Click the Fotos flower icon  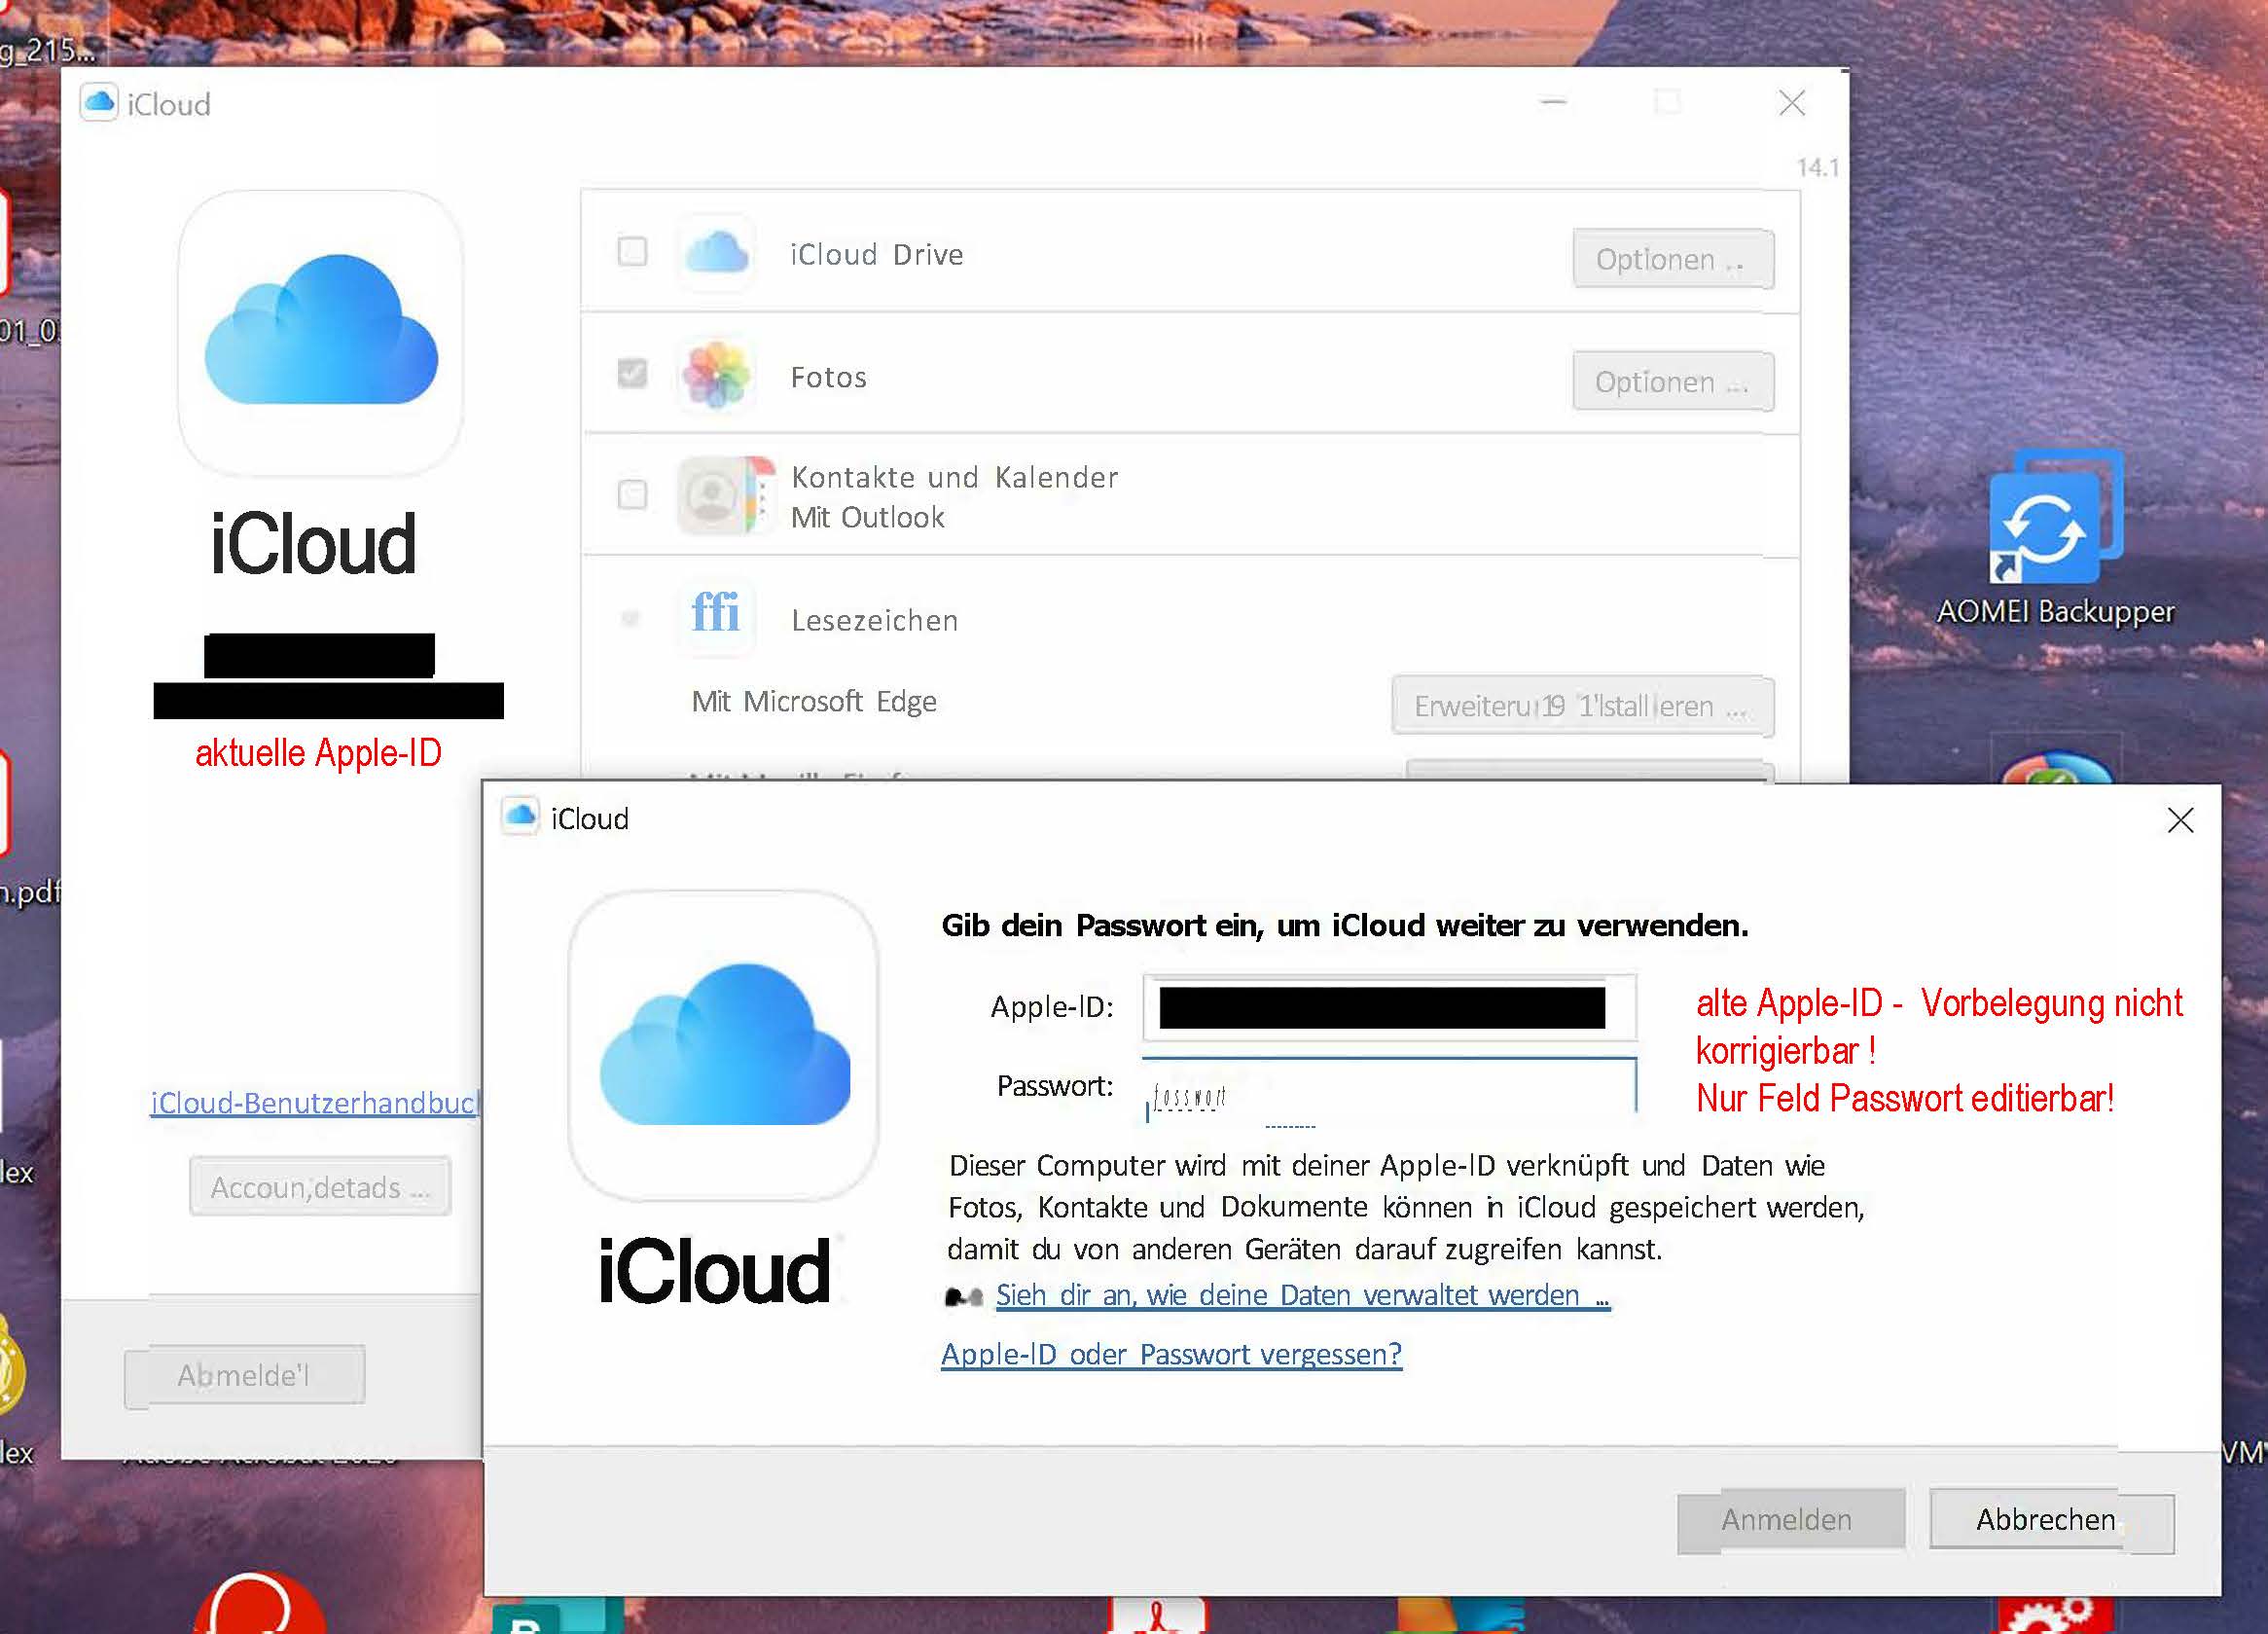coord(716,377)
